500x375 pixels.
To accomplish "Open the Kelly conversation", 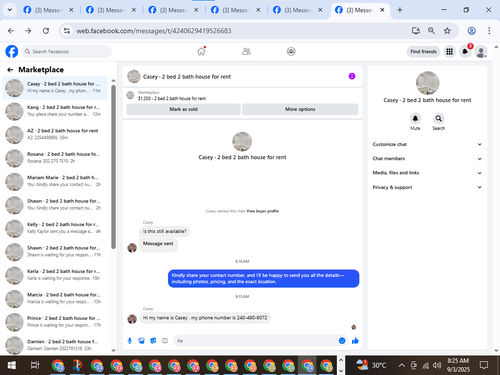I will pos(55,228).
